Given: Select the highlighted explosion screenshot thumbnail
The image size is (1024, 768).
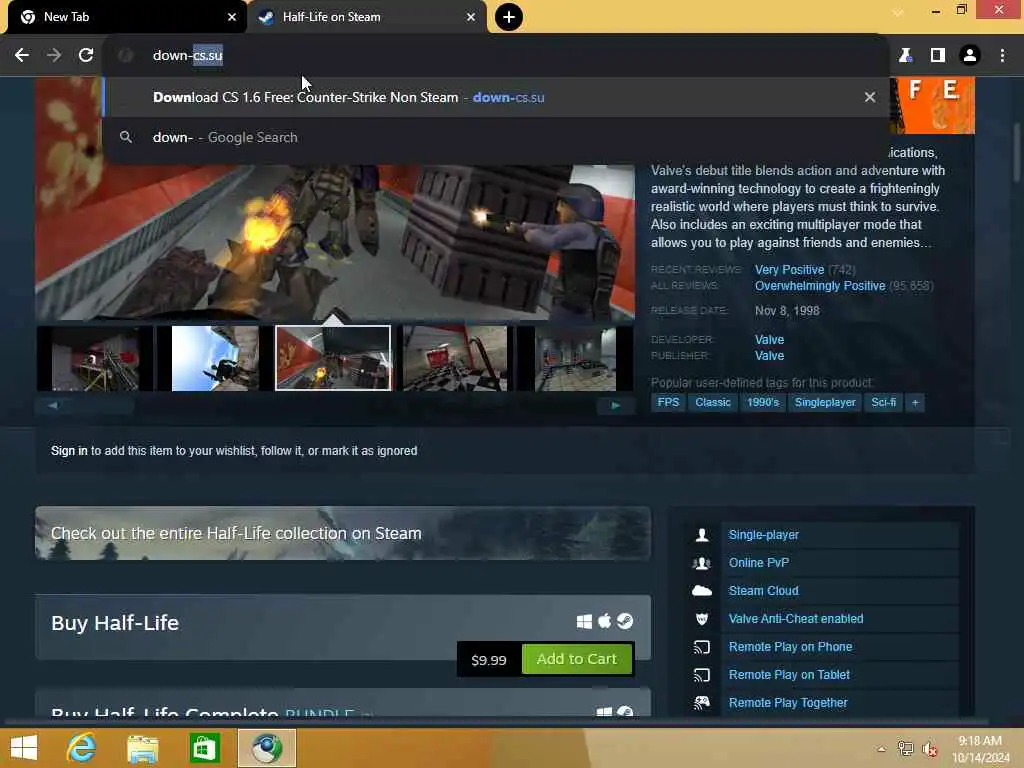Looking at the screenshot, I should (333, 359).
